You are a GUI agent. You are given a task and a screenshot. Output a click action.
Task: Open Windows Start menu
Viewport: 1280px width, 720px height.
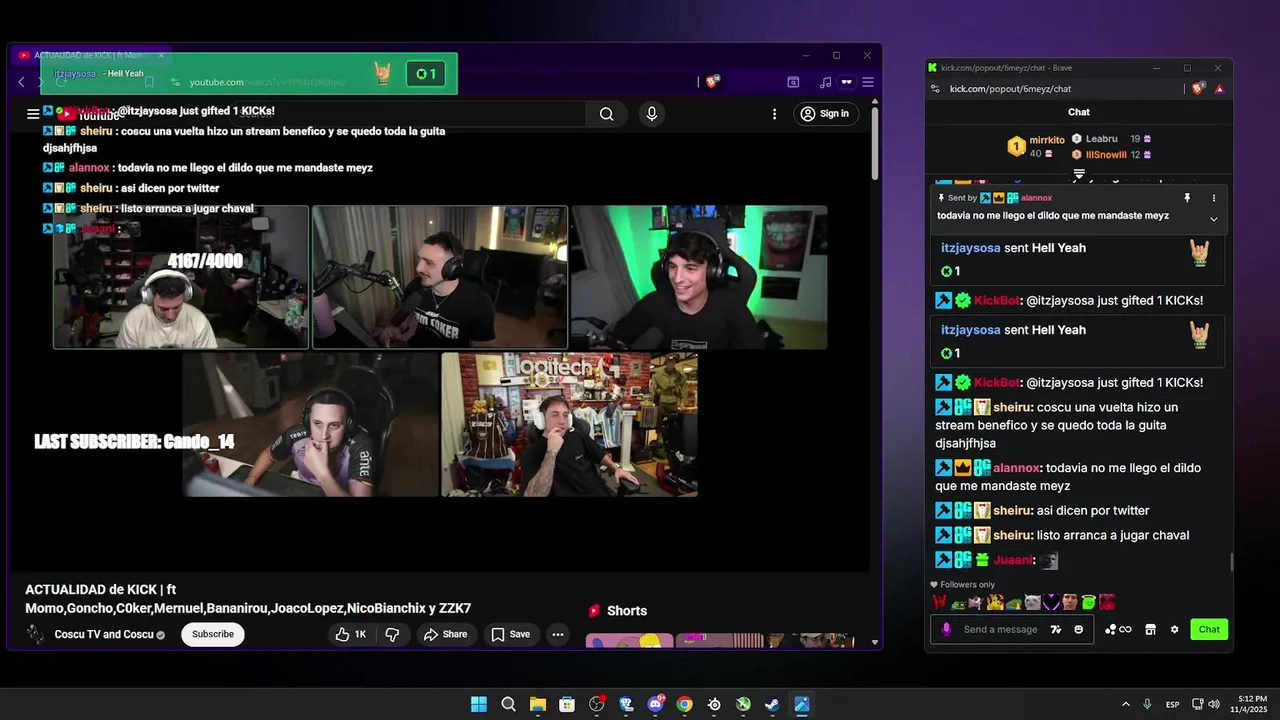pyautogui.click(x=479, y=704)
